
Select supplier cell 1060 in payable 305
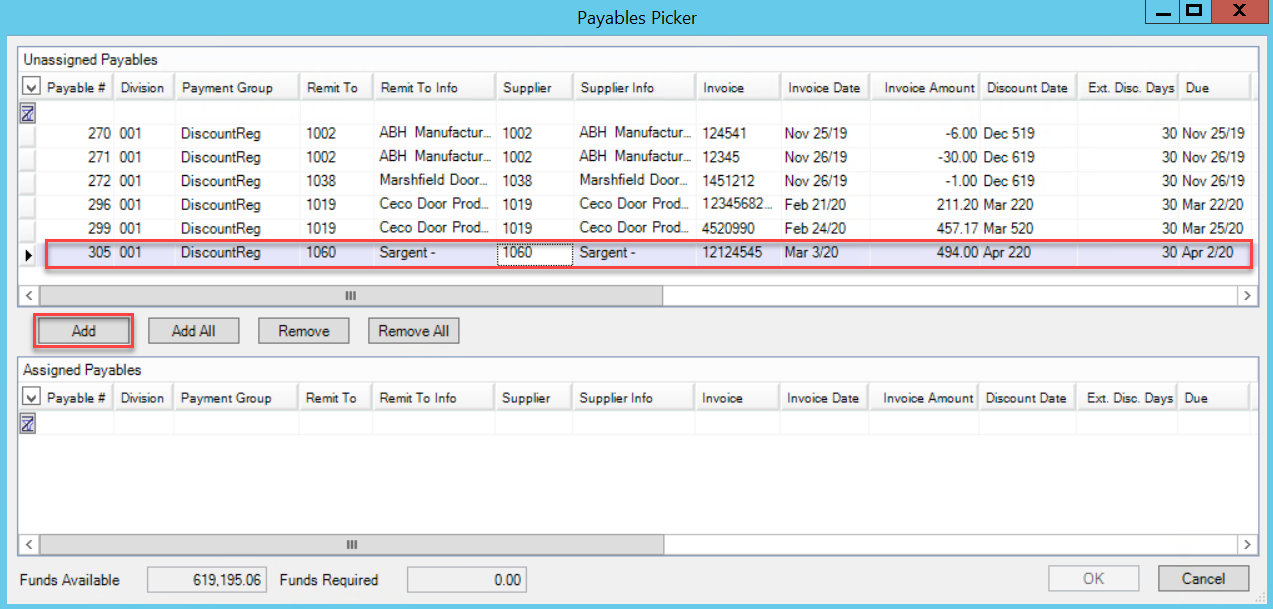pyautogui.click(x=535, y=253)
